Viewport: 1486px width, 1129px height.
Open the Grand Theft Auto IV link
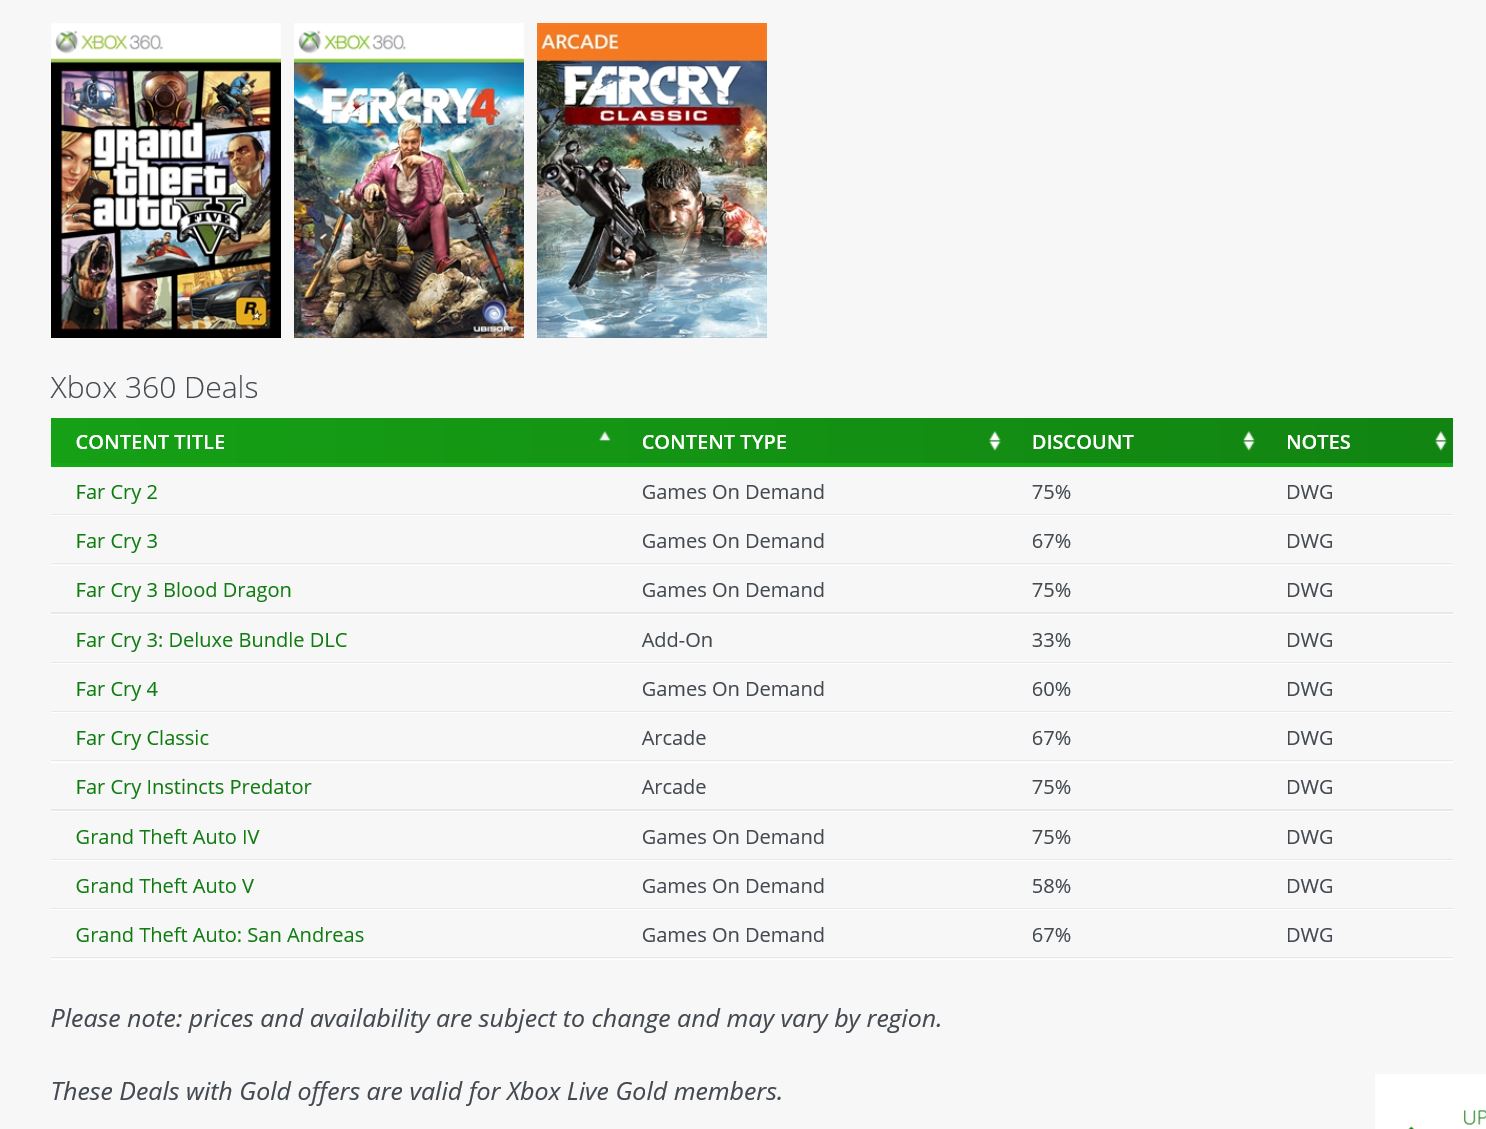pyautogui.click(x=168, y=837)
